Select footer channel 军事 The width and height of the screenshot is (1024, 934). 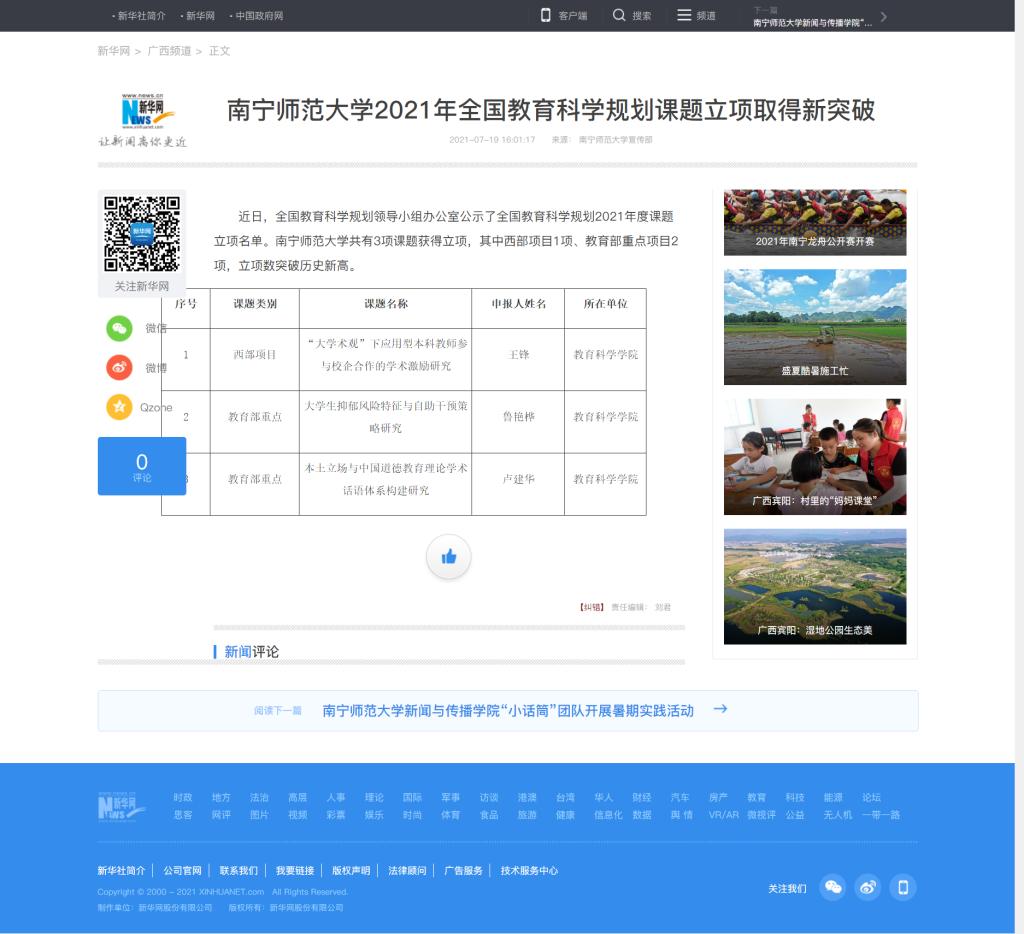[451, 797]
